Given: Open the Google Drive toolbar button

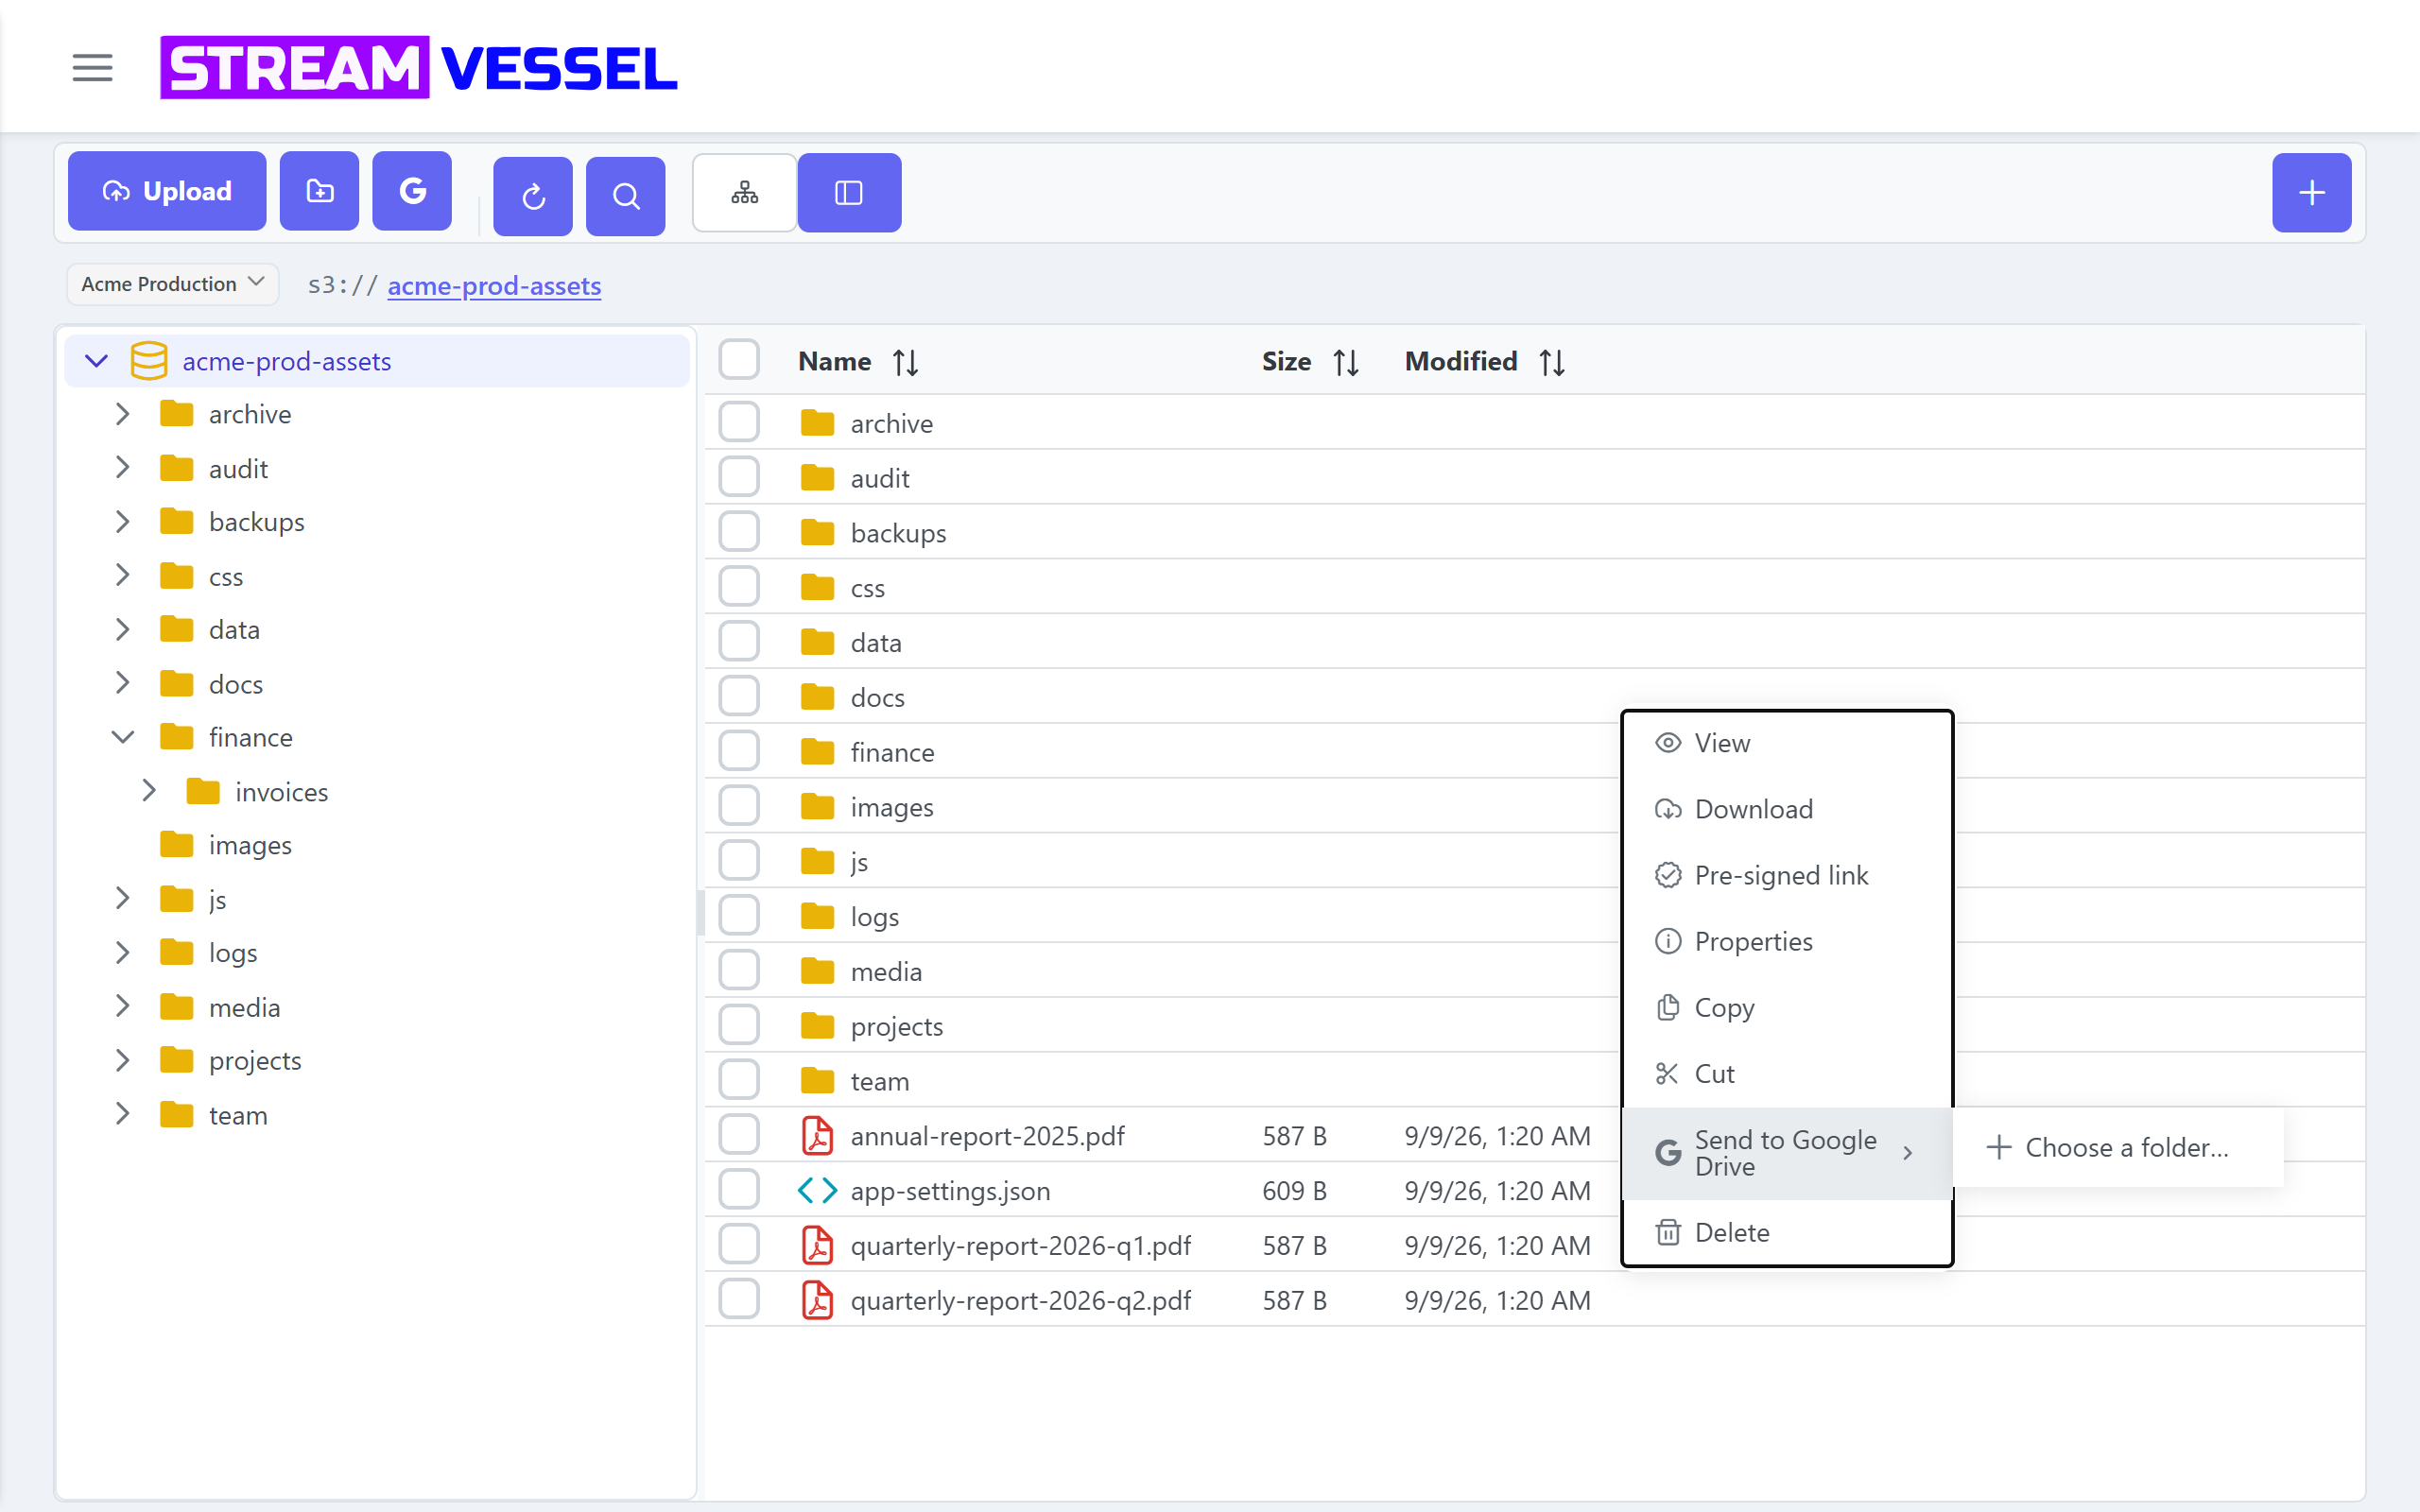Looking at the screenshot, I should click(x=412, y=191).
